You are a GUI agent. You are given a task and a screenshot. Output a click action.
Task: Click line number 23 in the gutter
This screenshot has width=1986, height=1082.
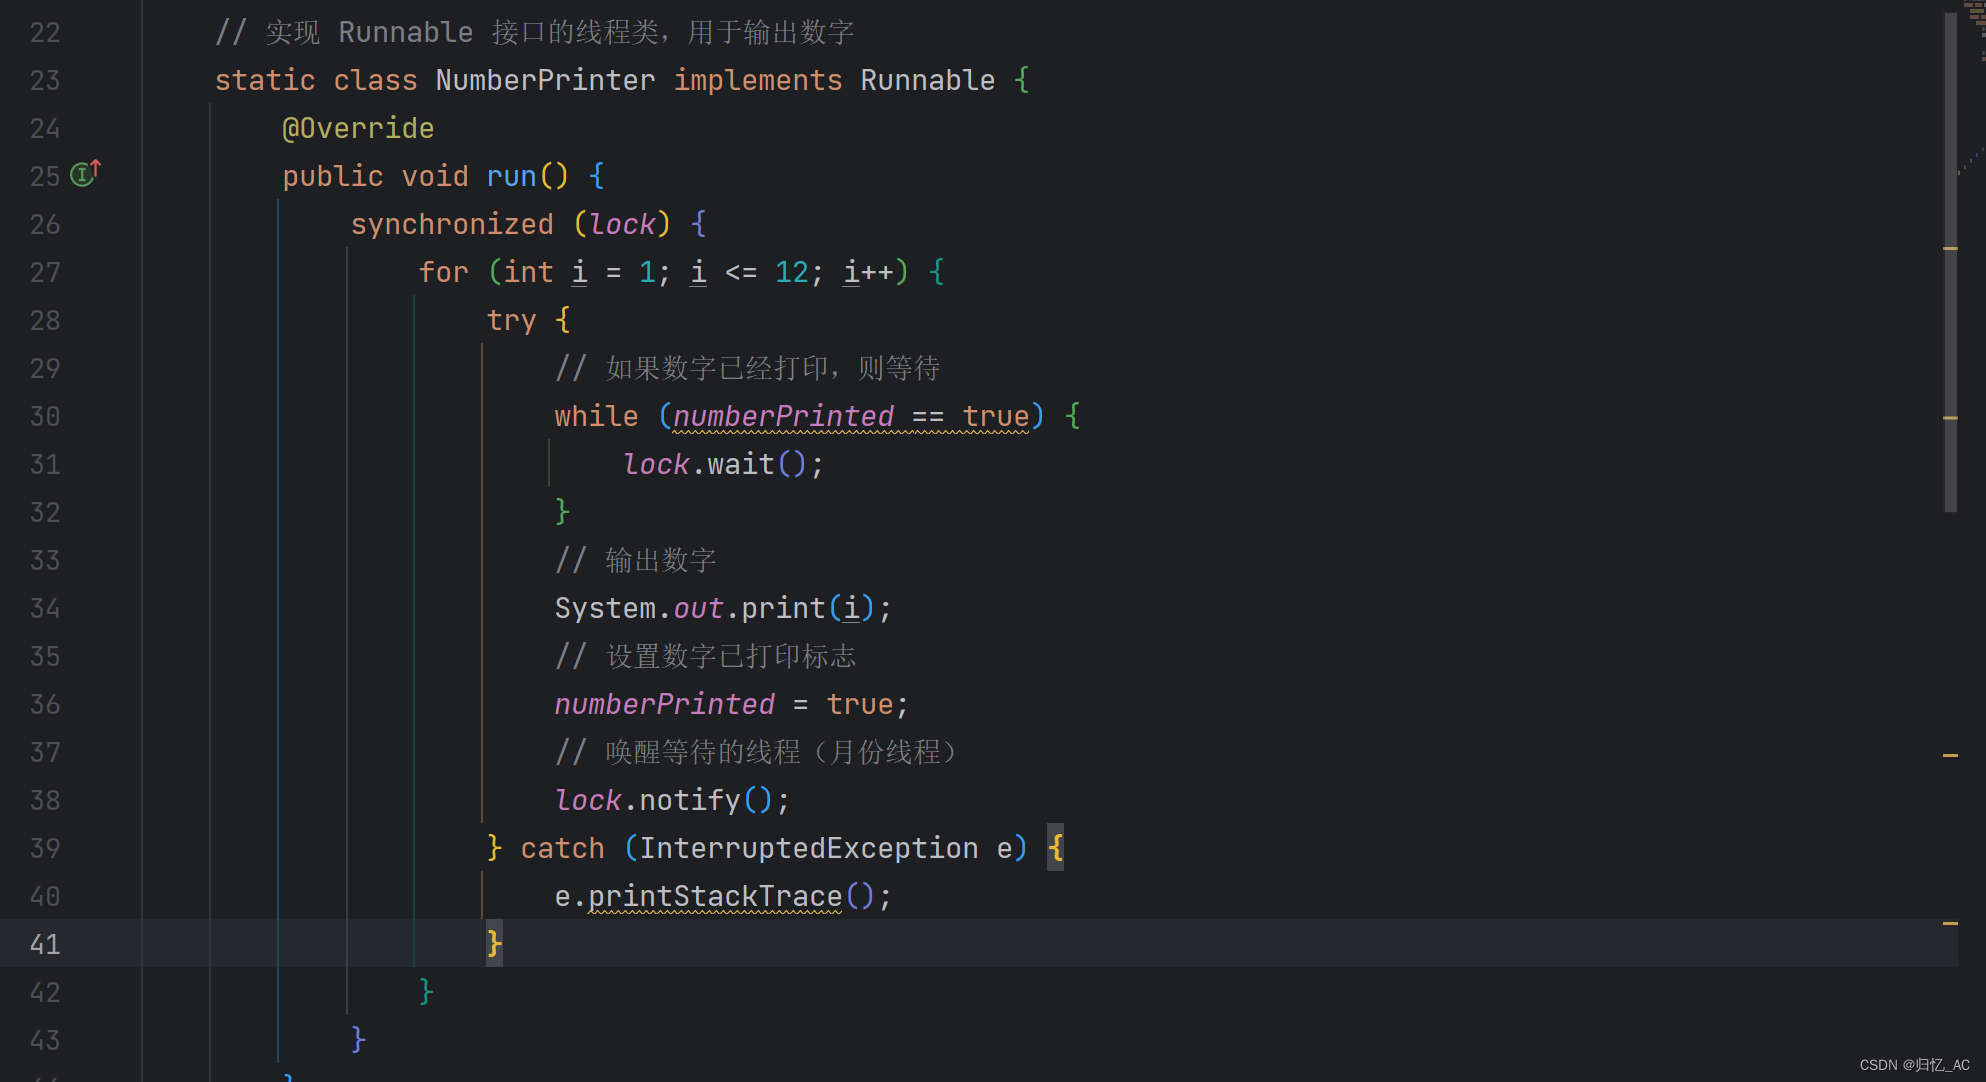(45, 80)
